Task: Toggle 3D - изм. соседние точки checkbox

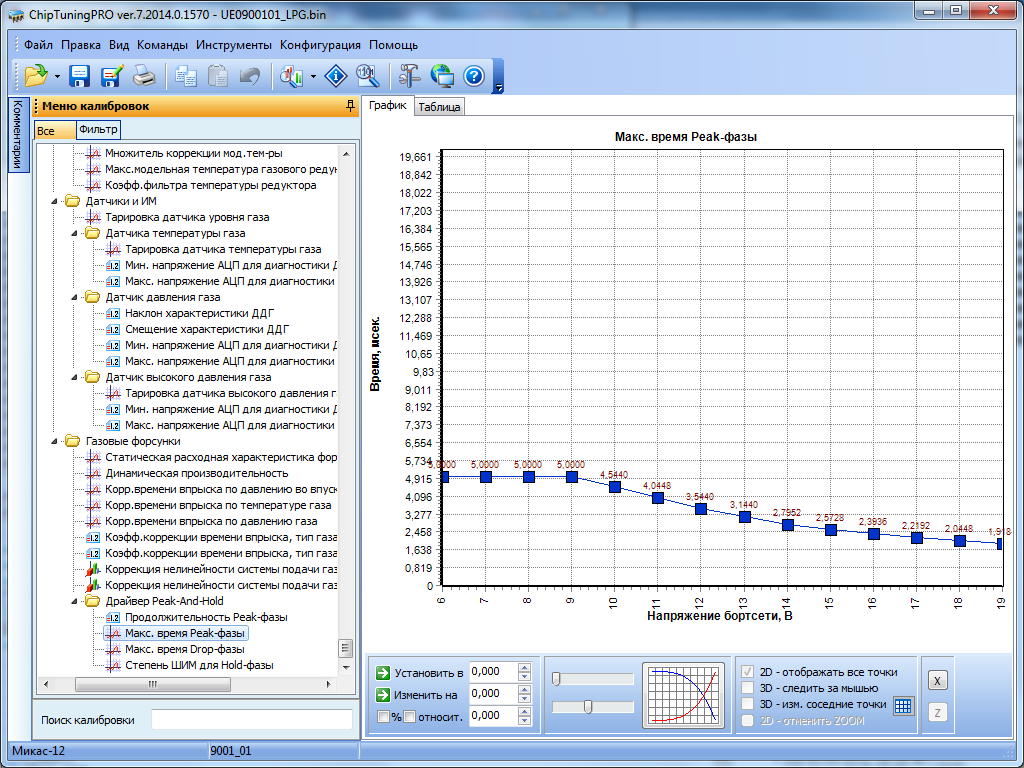Action: [747, 704]
